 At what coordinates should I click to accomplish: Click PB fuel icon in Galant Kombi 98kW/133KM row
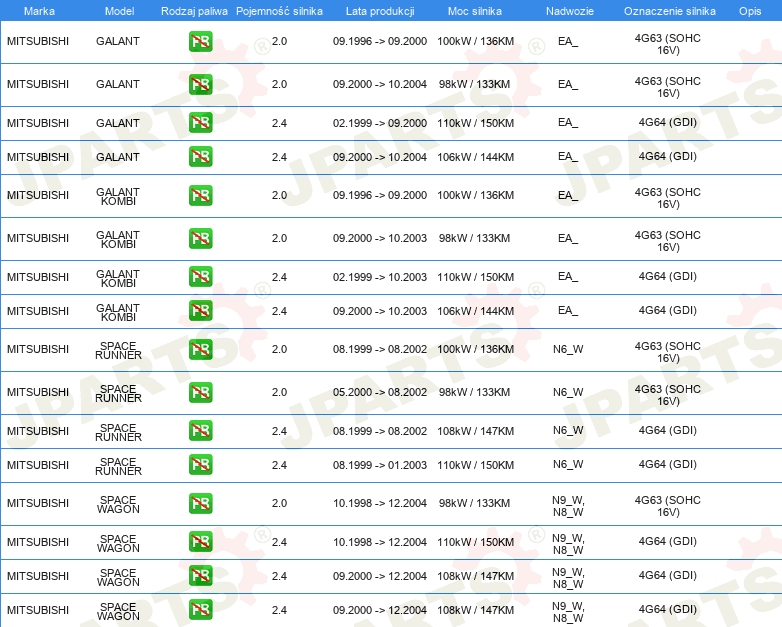pos(200,238)
